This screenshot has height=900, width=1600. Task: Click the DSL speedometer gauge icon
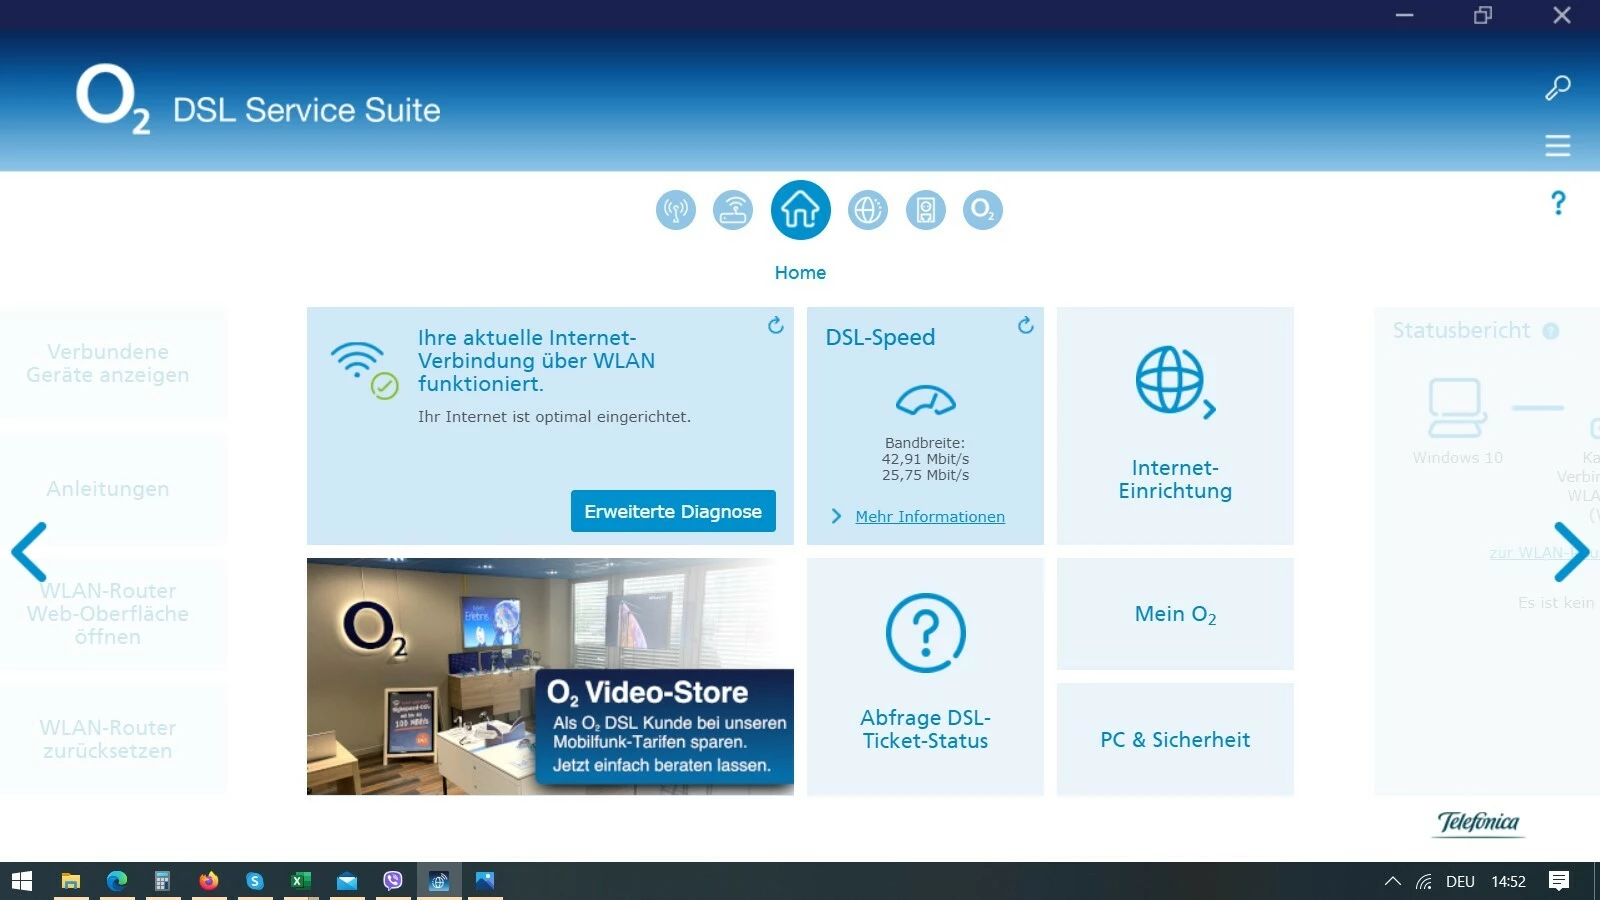pyautogui.click(x=926, y=400)
